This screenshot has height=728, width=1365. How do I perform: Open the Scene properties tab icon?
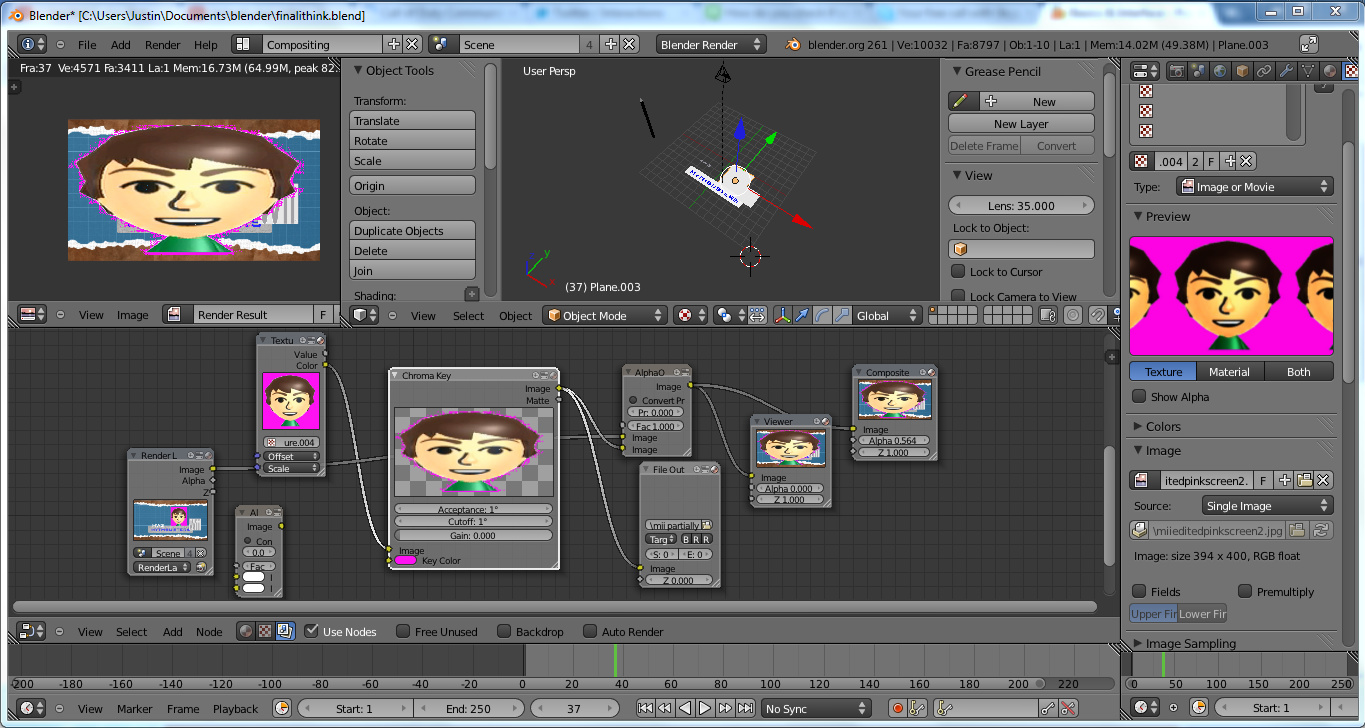[1198, 71]
